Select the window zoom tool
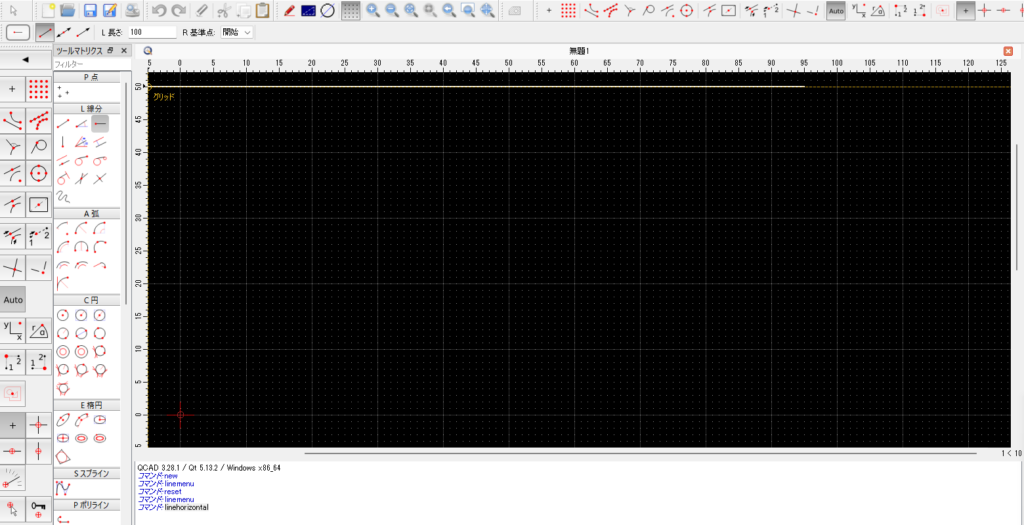This screenshot has width=1024, height=525. [468, 10]
